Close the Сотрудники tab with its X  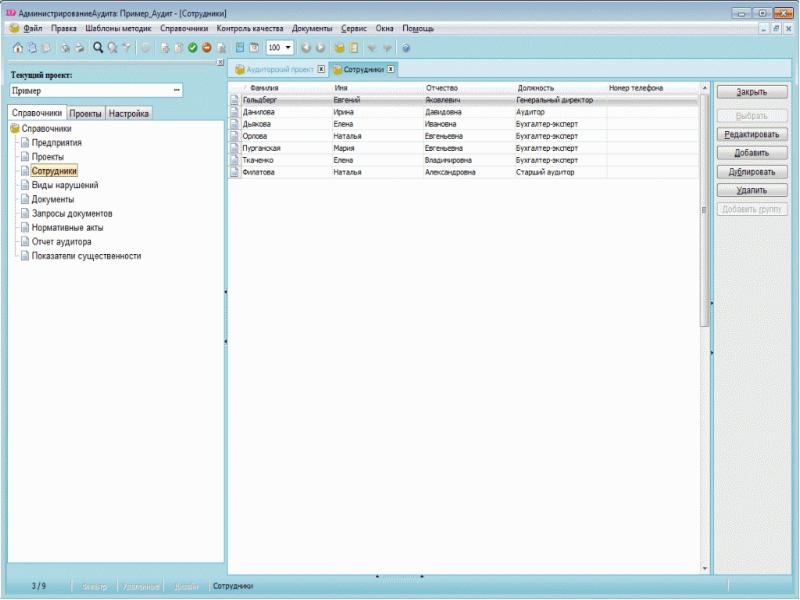point(391,69)
